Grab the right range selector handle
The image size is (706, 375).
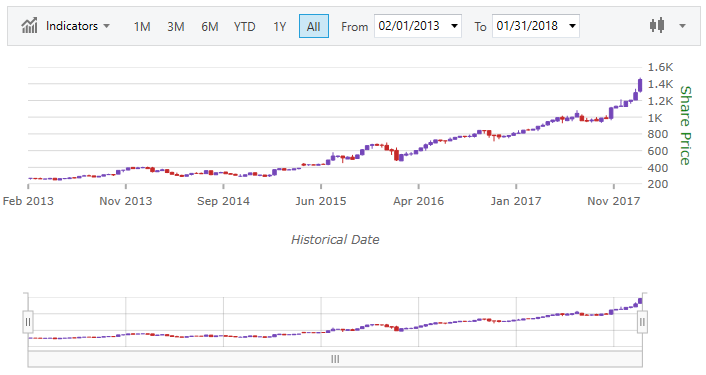pos(642,322)
